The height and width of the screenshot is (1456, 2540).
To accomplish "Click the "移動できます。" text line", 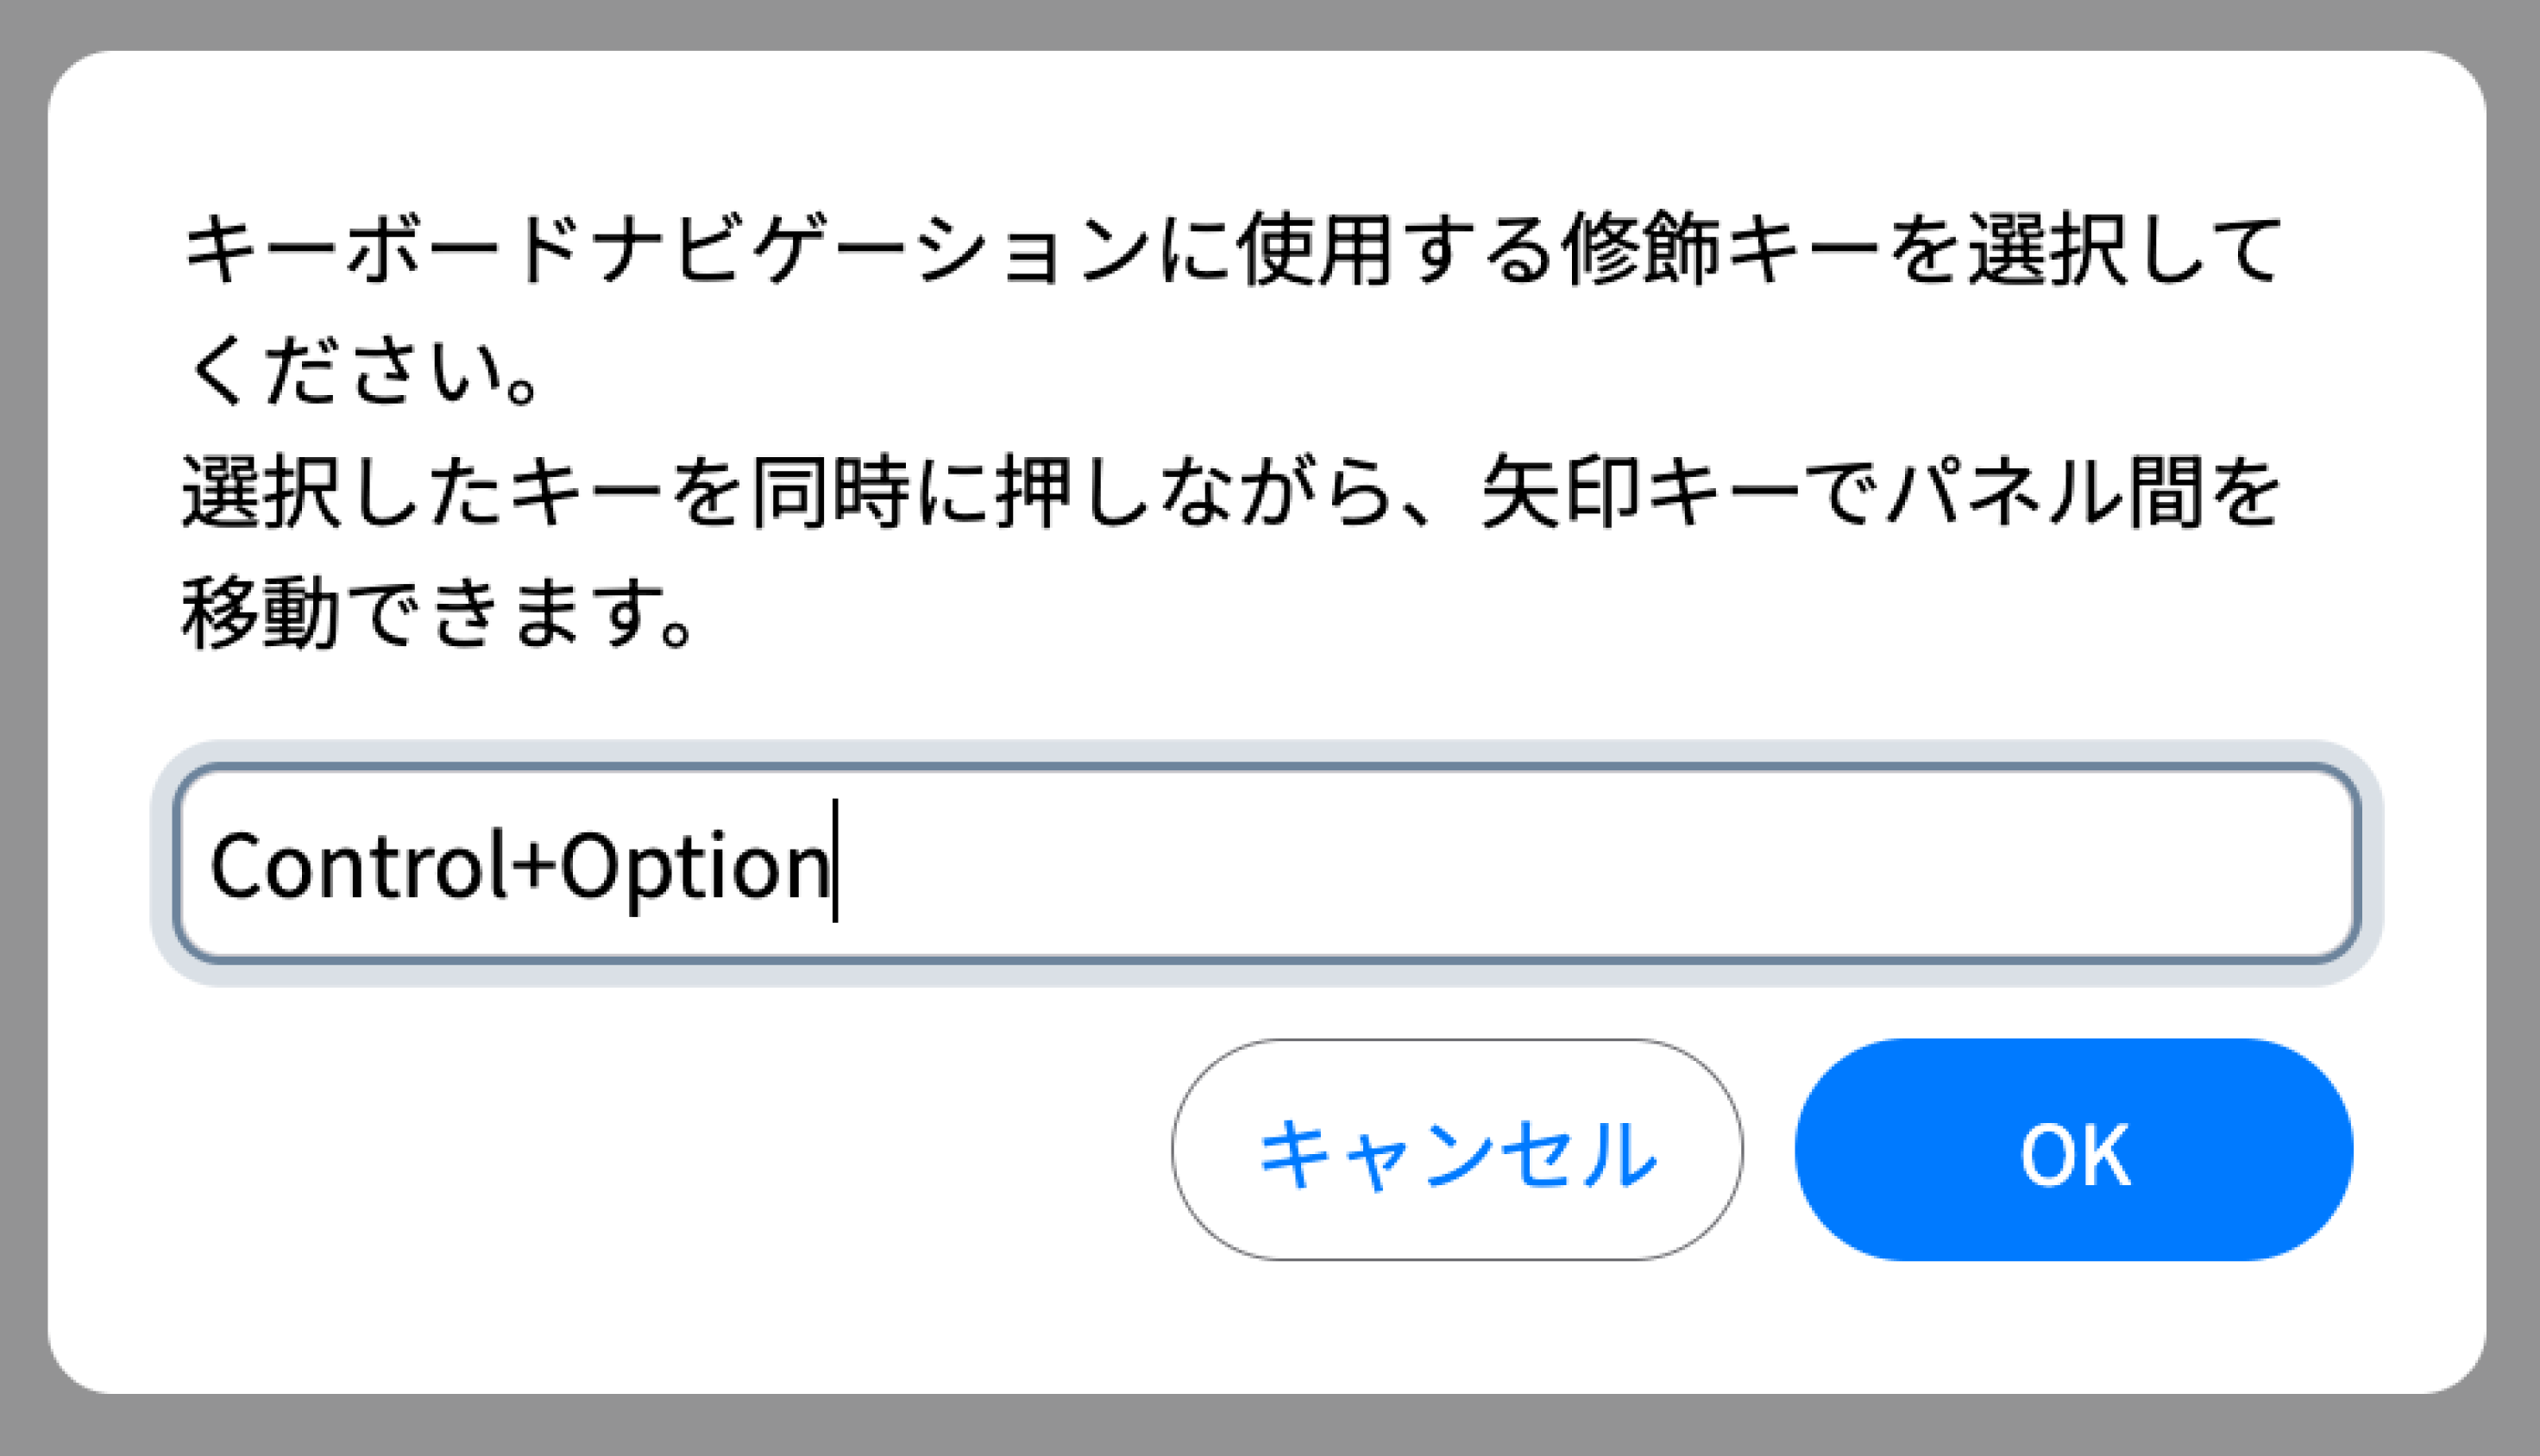I will (x=436, y=613).
